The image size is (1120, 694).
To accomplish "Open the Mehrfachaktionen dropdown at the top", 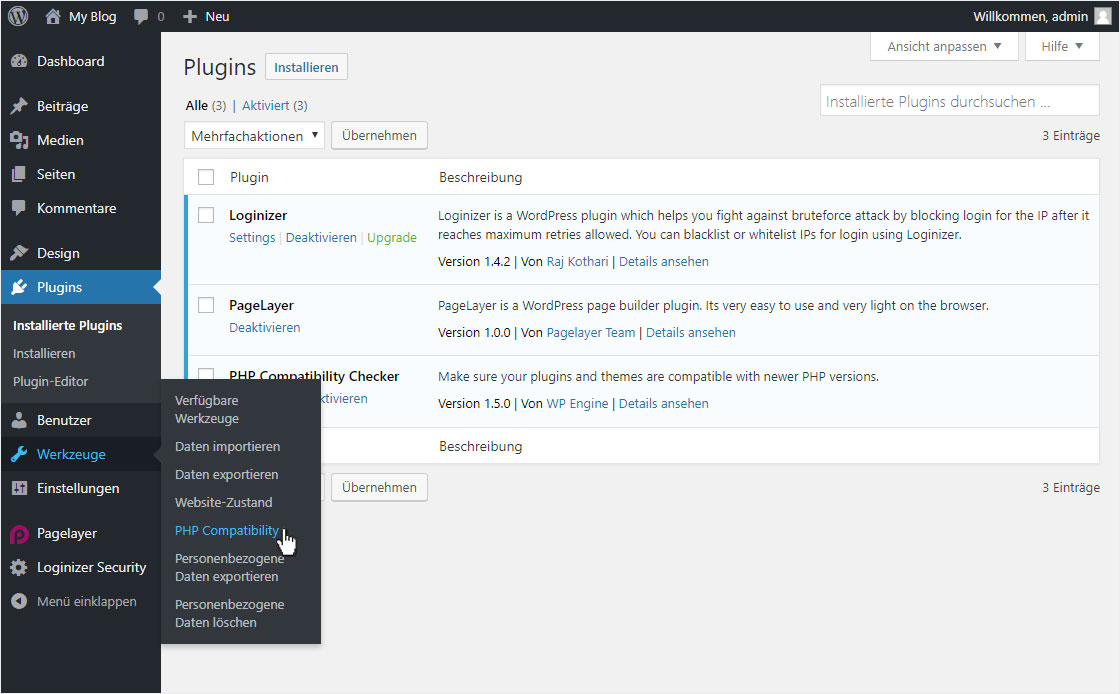I will pos(254,136).
